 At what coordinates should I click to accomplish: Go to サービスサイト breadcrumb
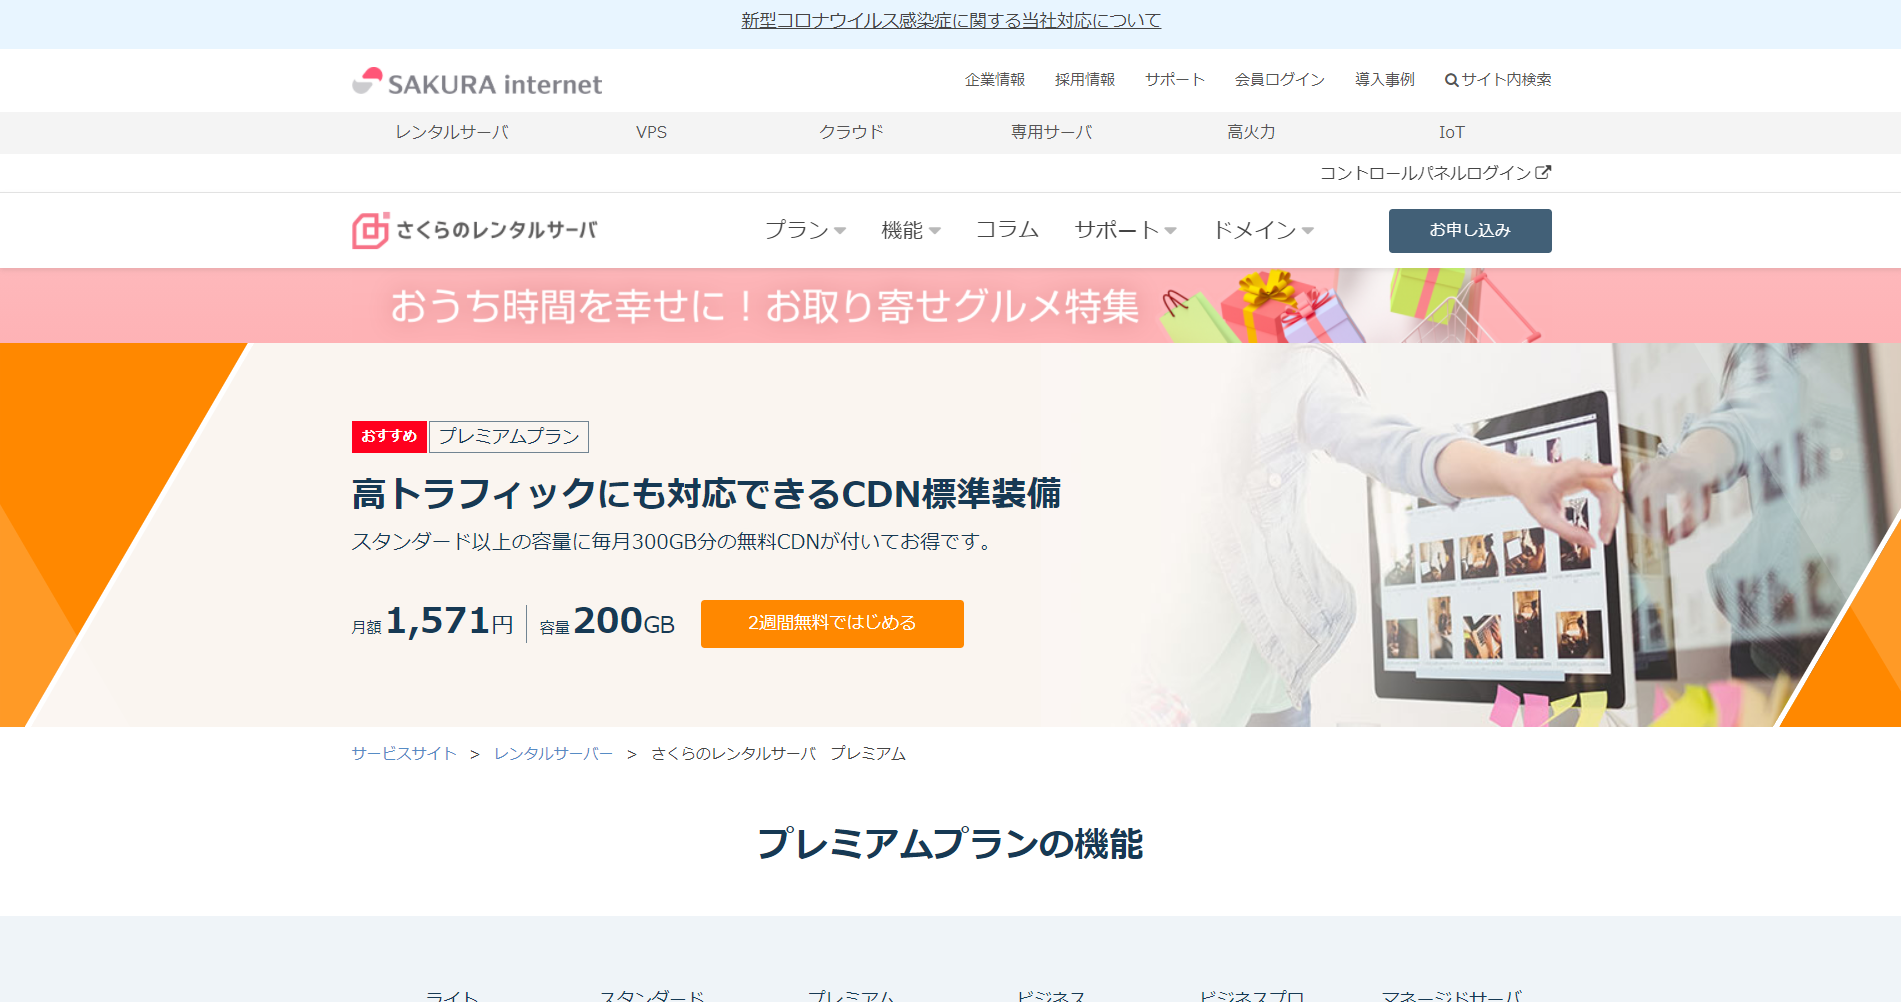click(404, 754)
